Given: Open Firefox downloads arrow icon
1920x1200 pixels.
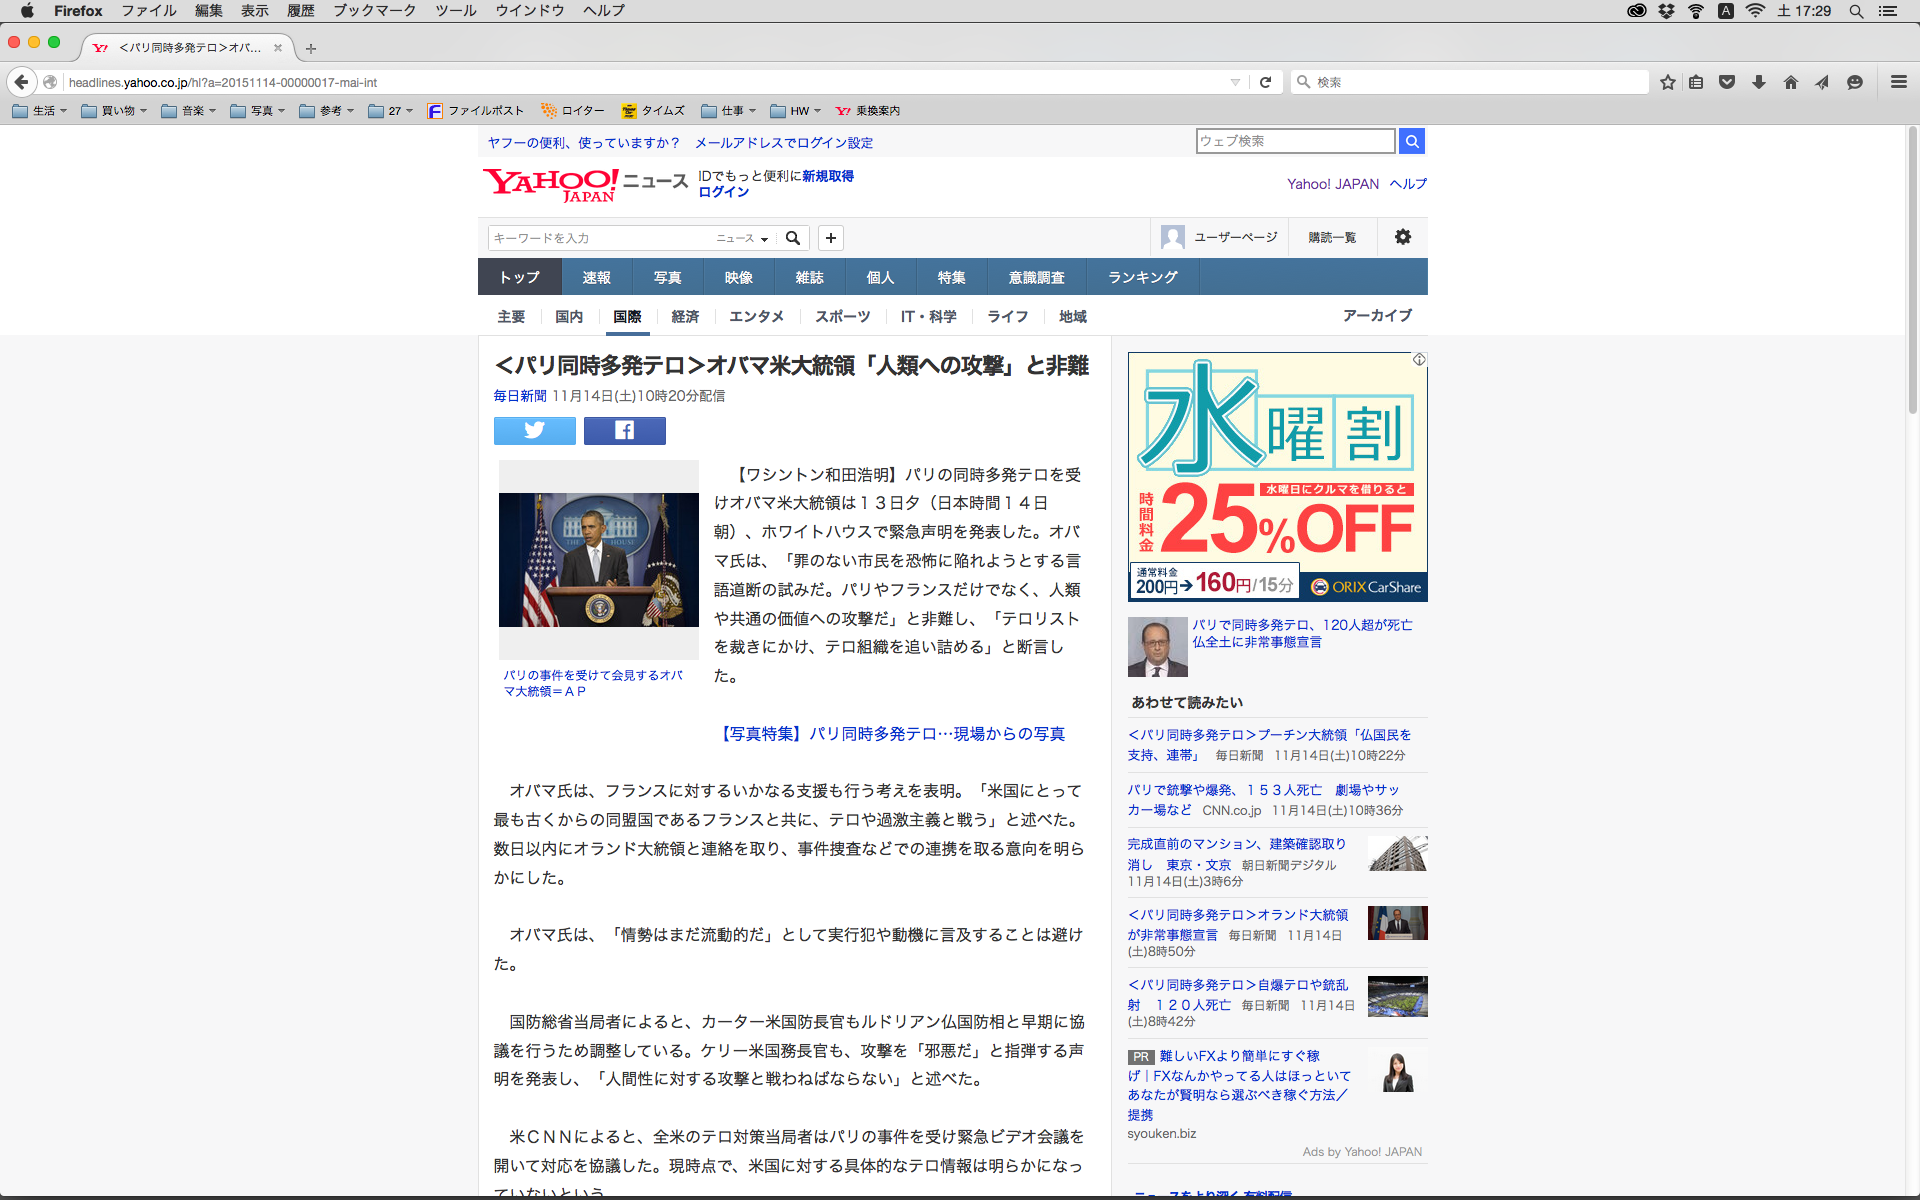Looking at the screenshot, I should (1759, 82).
